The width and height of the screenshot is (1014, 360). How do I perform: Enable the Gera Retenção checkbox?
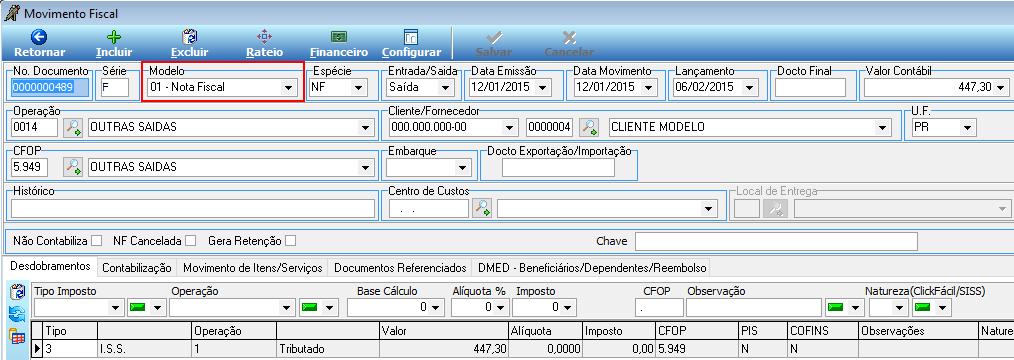[x=290, y=241]
